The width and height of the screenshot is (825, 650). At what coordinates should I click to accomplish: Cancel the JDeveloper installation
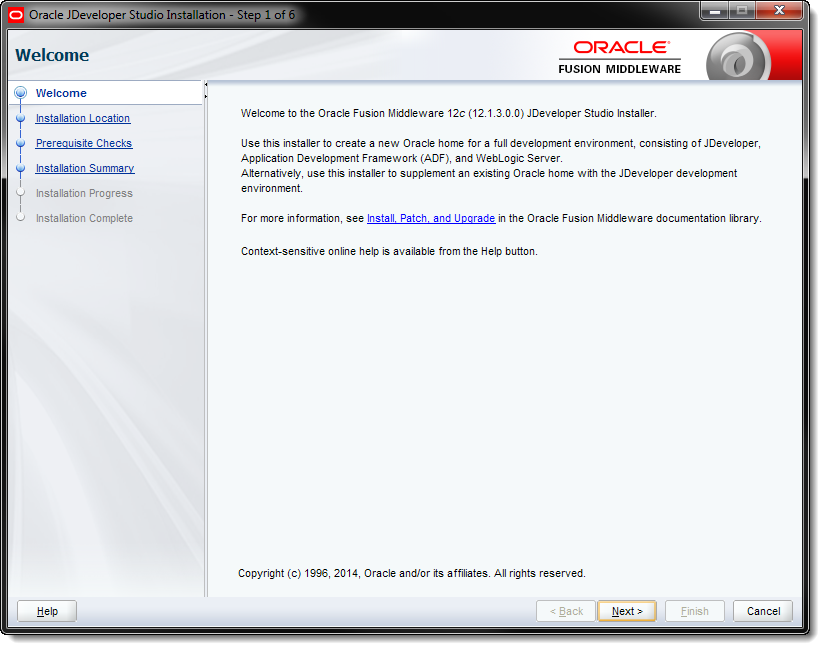[762, 611]
